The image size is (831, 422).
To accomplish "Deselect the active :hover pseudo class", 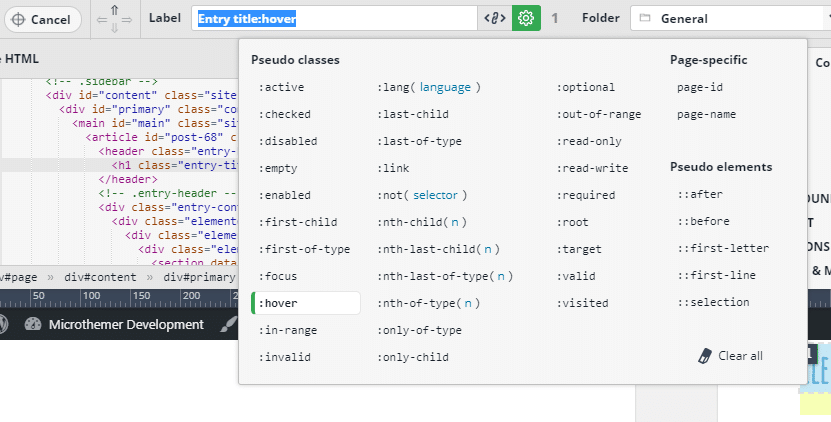I will [x=306, y=303].
